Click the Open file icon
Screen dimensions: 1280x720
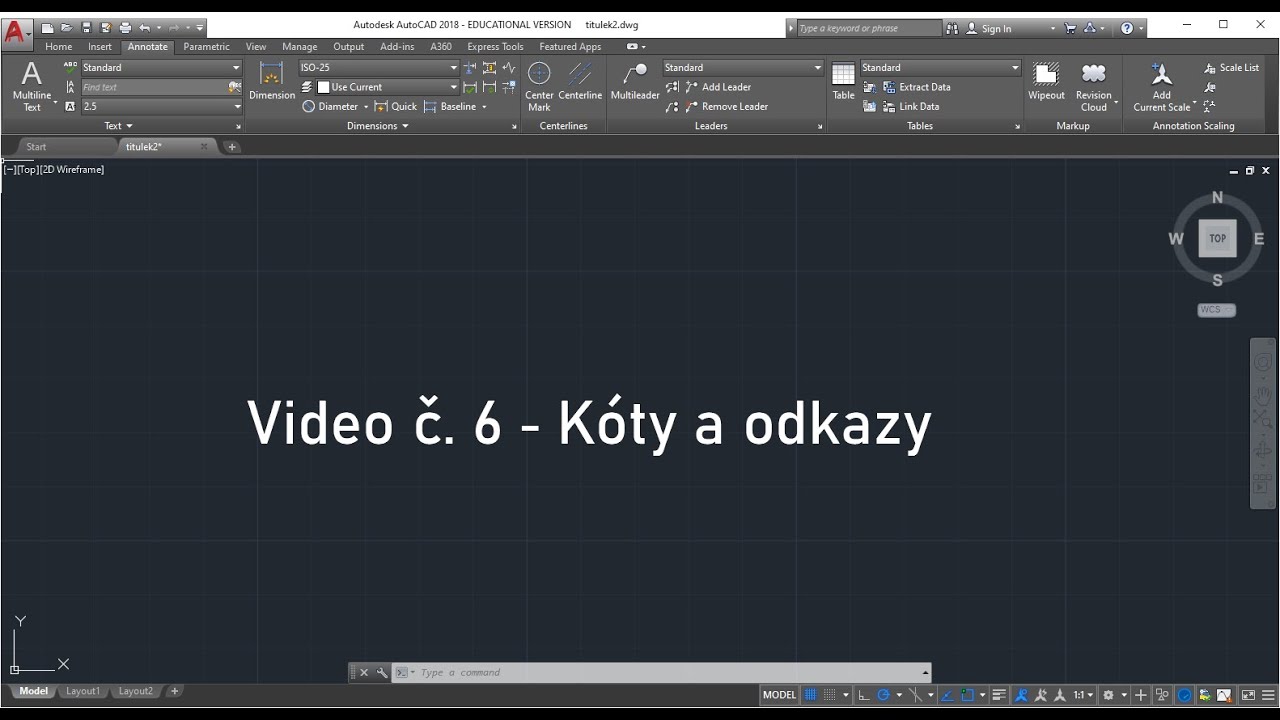66,28
